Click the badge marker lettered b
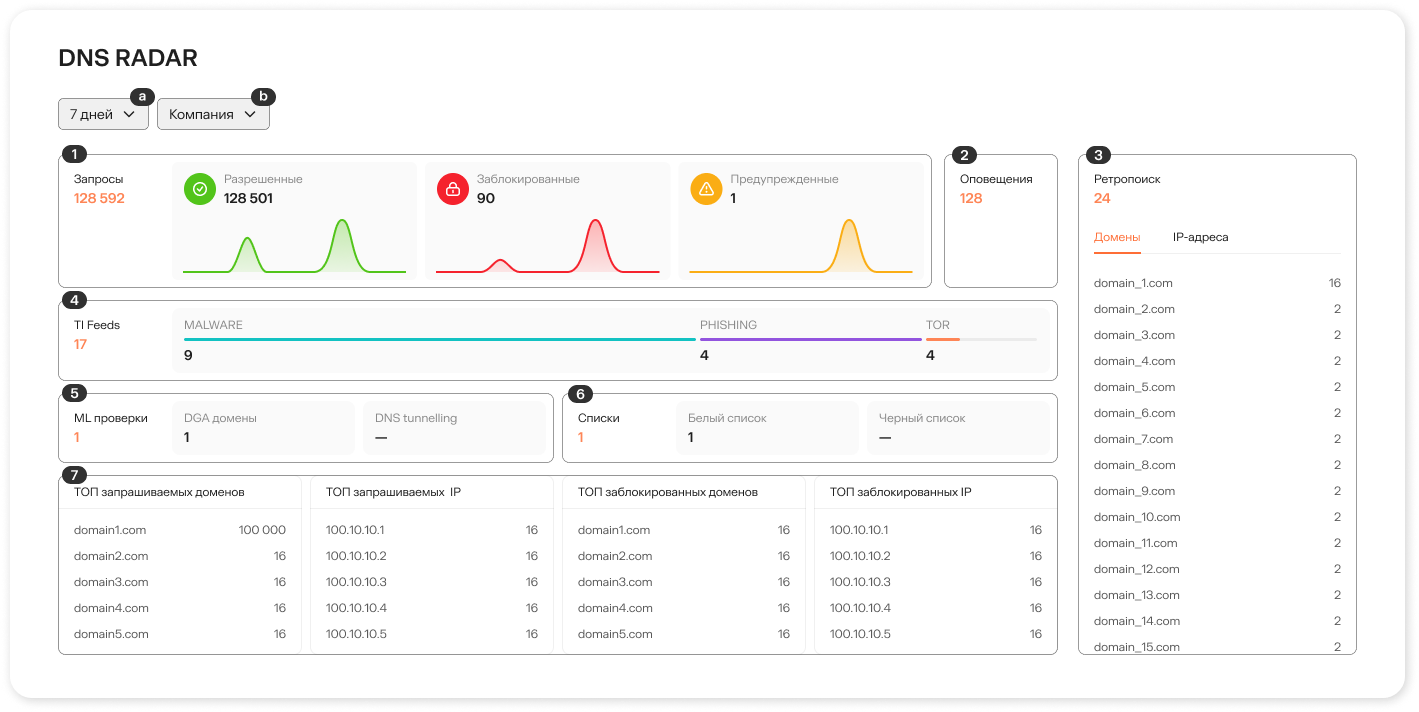Screen dimensions: 1419x712 click(x=263, y=97)
